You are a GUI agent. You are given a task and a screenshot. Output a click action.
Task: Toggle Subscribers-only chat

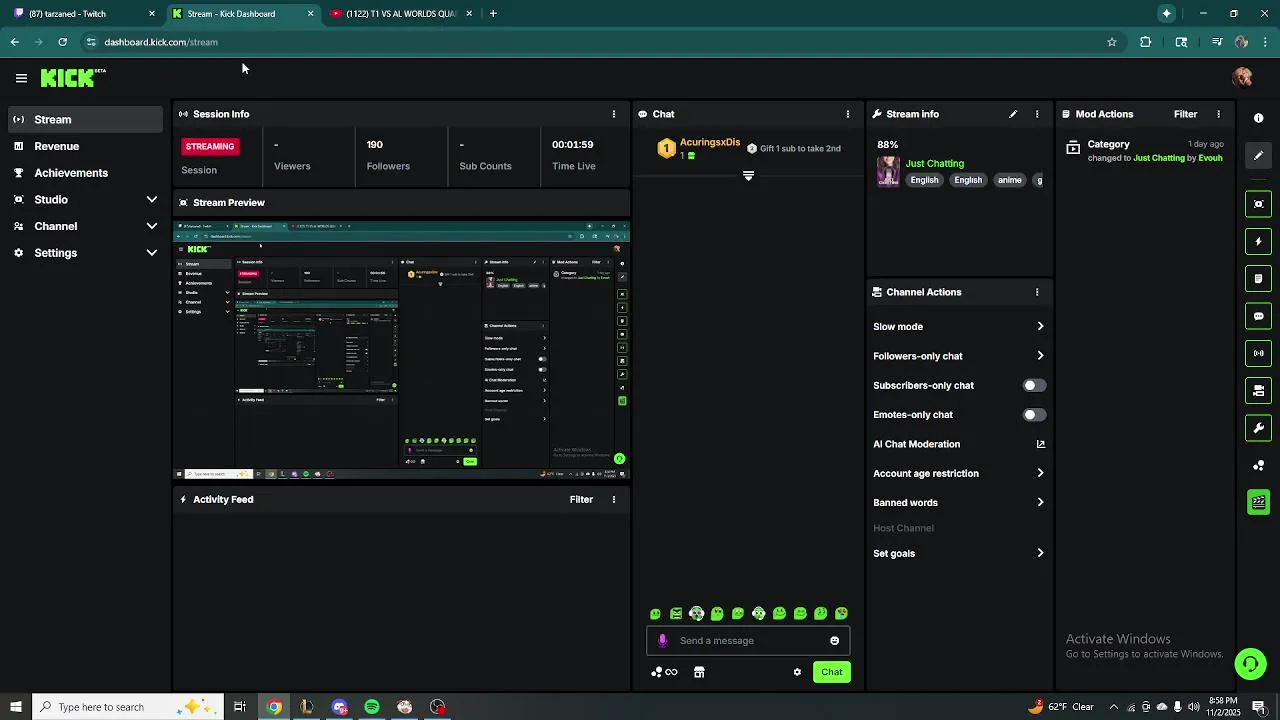point(1034,385)
